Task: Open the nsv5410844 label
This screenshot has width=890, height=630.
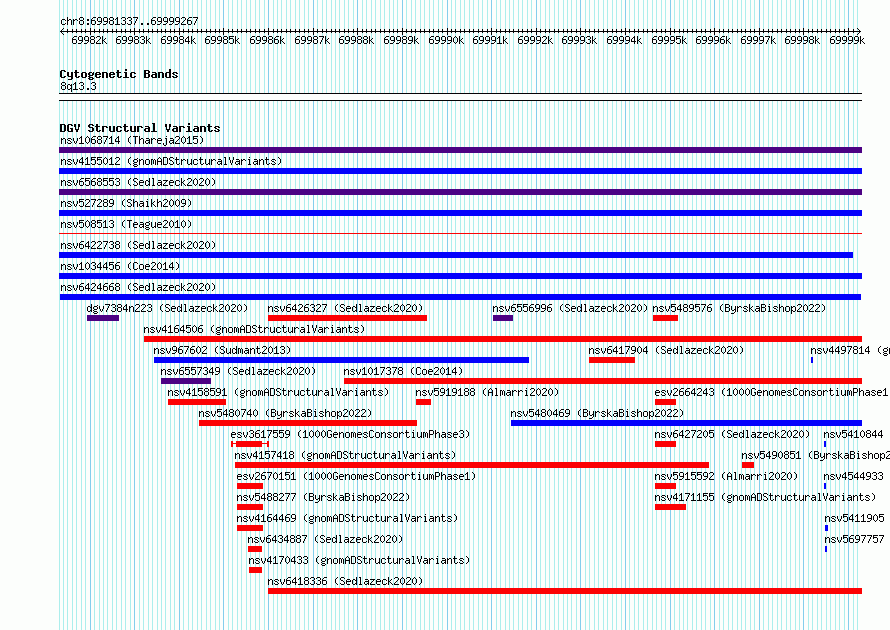Action: point(853,434)
